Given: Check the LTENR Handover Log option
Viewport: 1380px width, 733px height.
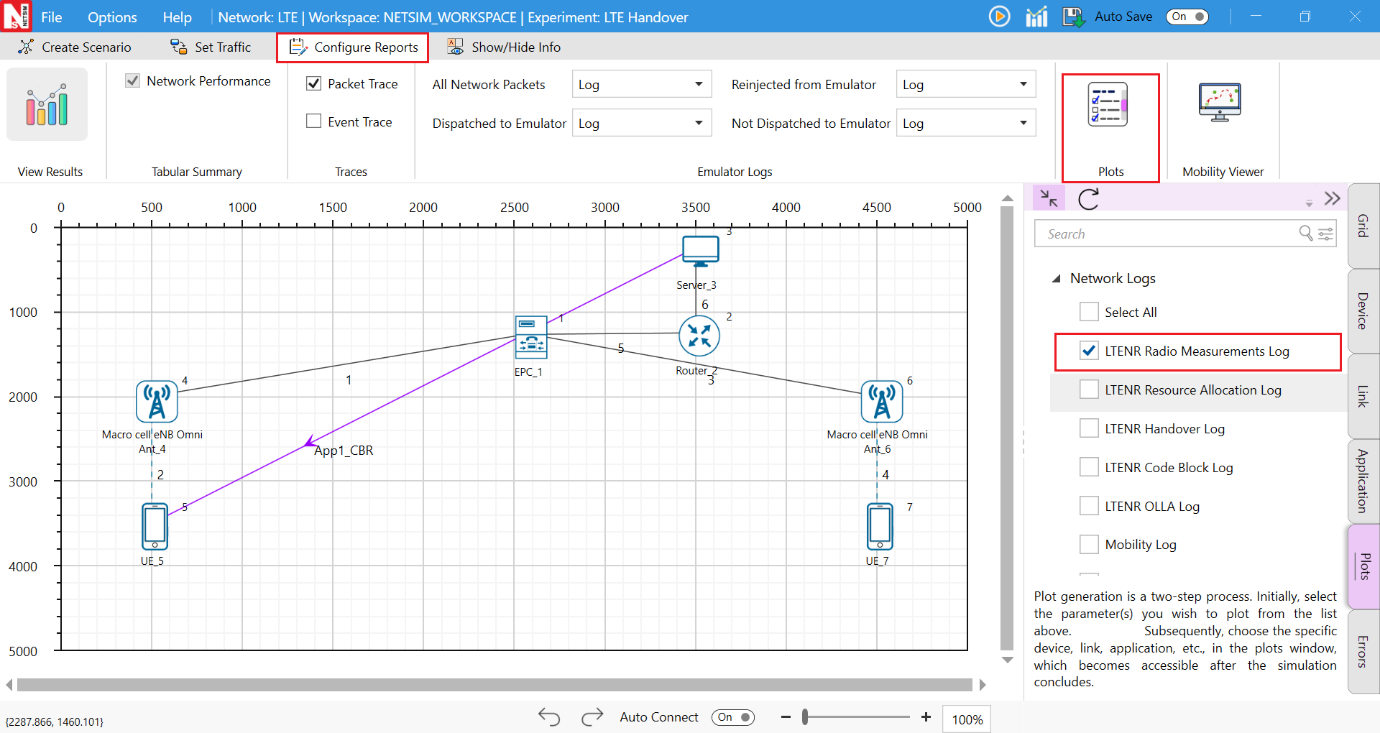Looking at the screenshot, I should pos(1089,429).
